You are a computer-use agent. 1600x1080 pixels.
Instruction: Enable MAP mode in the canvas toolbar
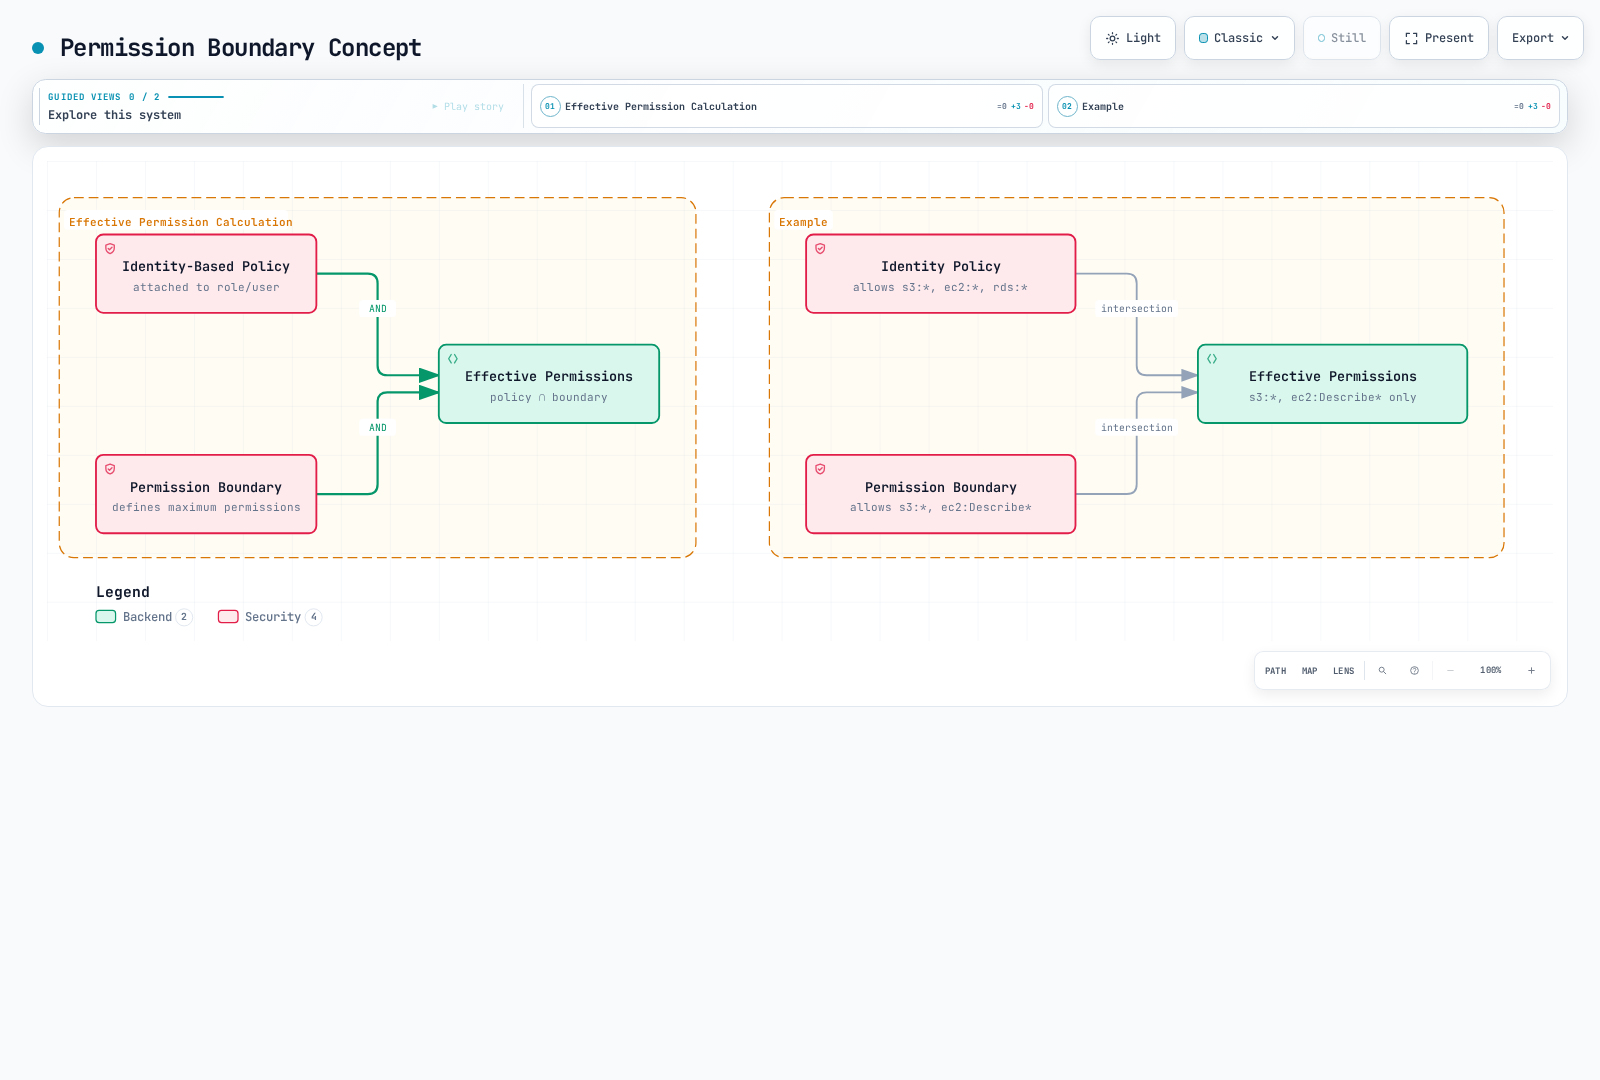point(1309,671)
